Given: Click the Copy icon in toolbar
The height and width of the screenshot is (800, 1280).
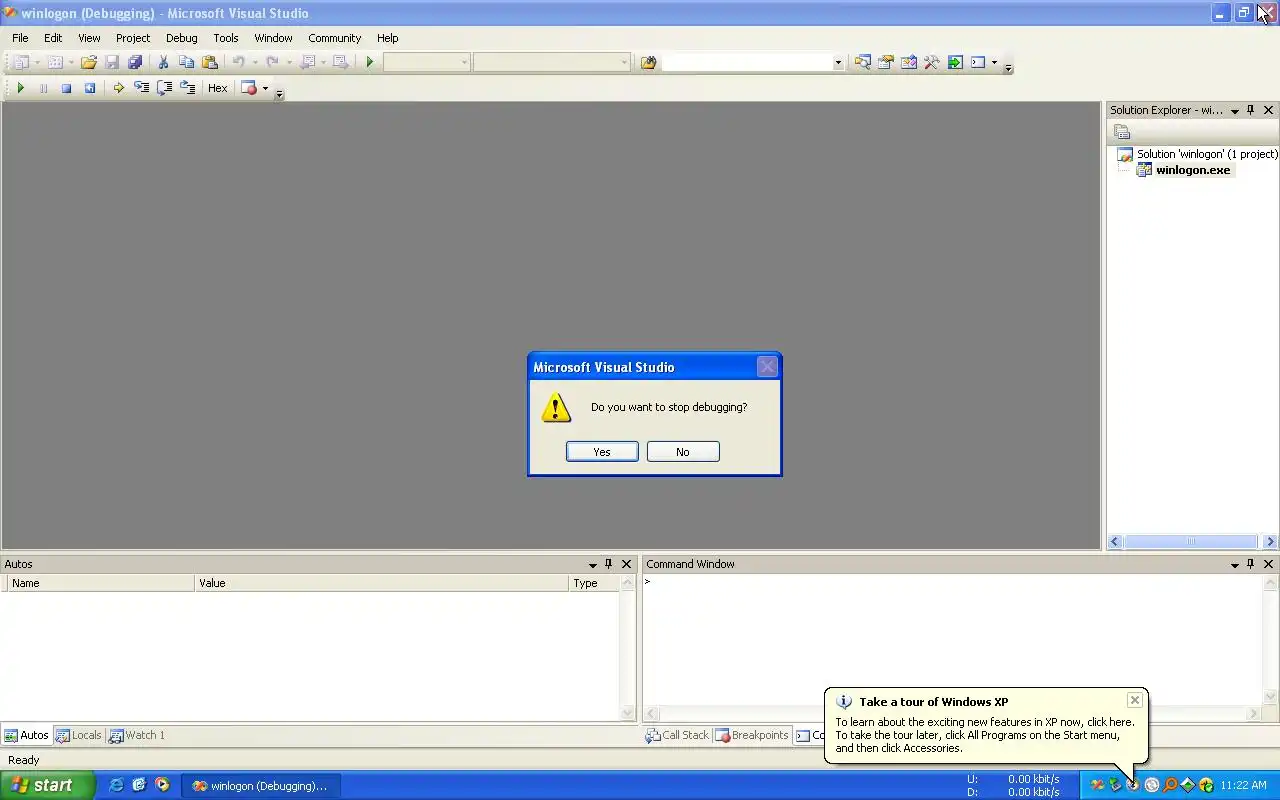Looking at the screenshot, I should coord(186,62).
